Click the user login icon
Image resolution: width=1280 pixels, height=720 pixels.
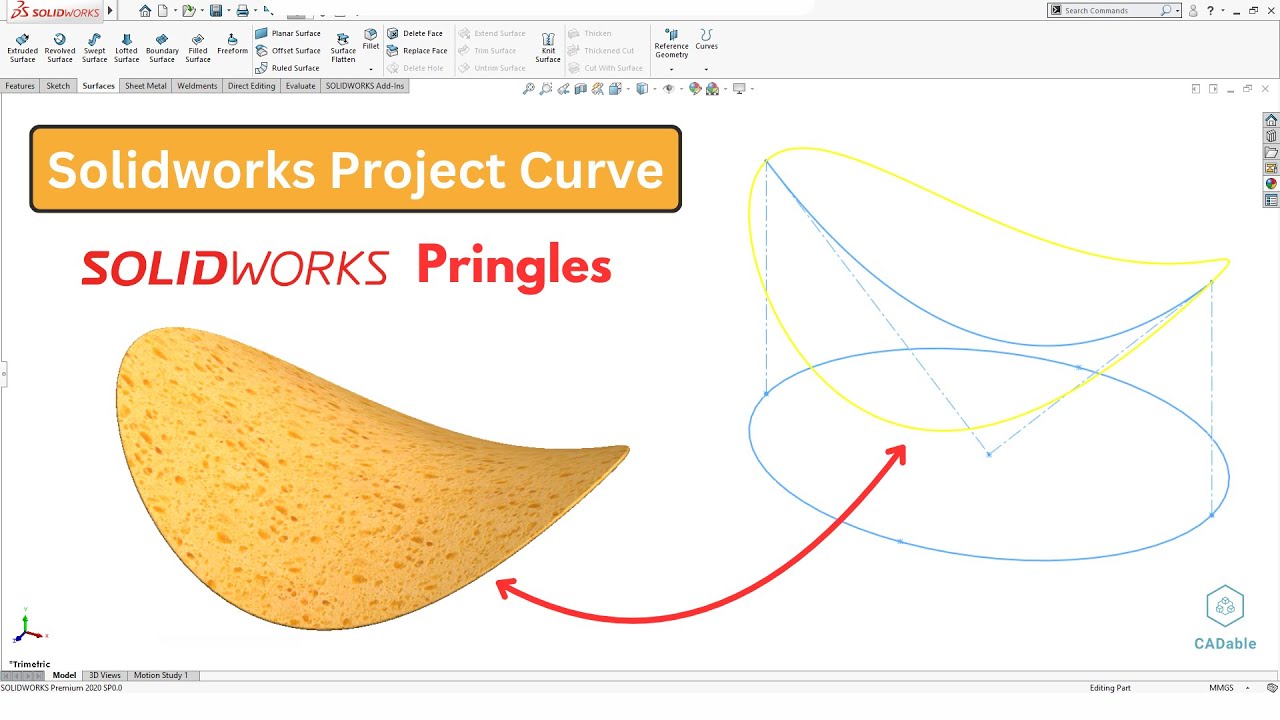click(1194, 11)
